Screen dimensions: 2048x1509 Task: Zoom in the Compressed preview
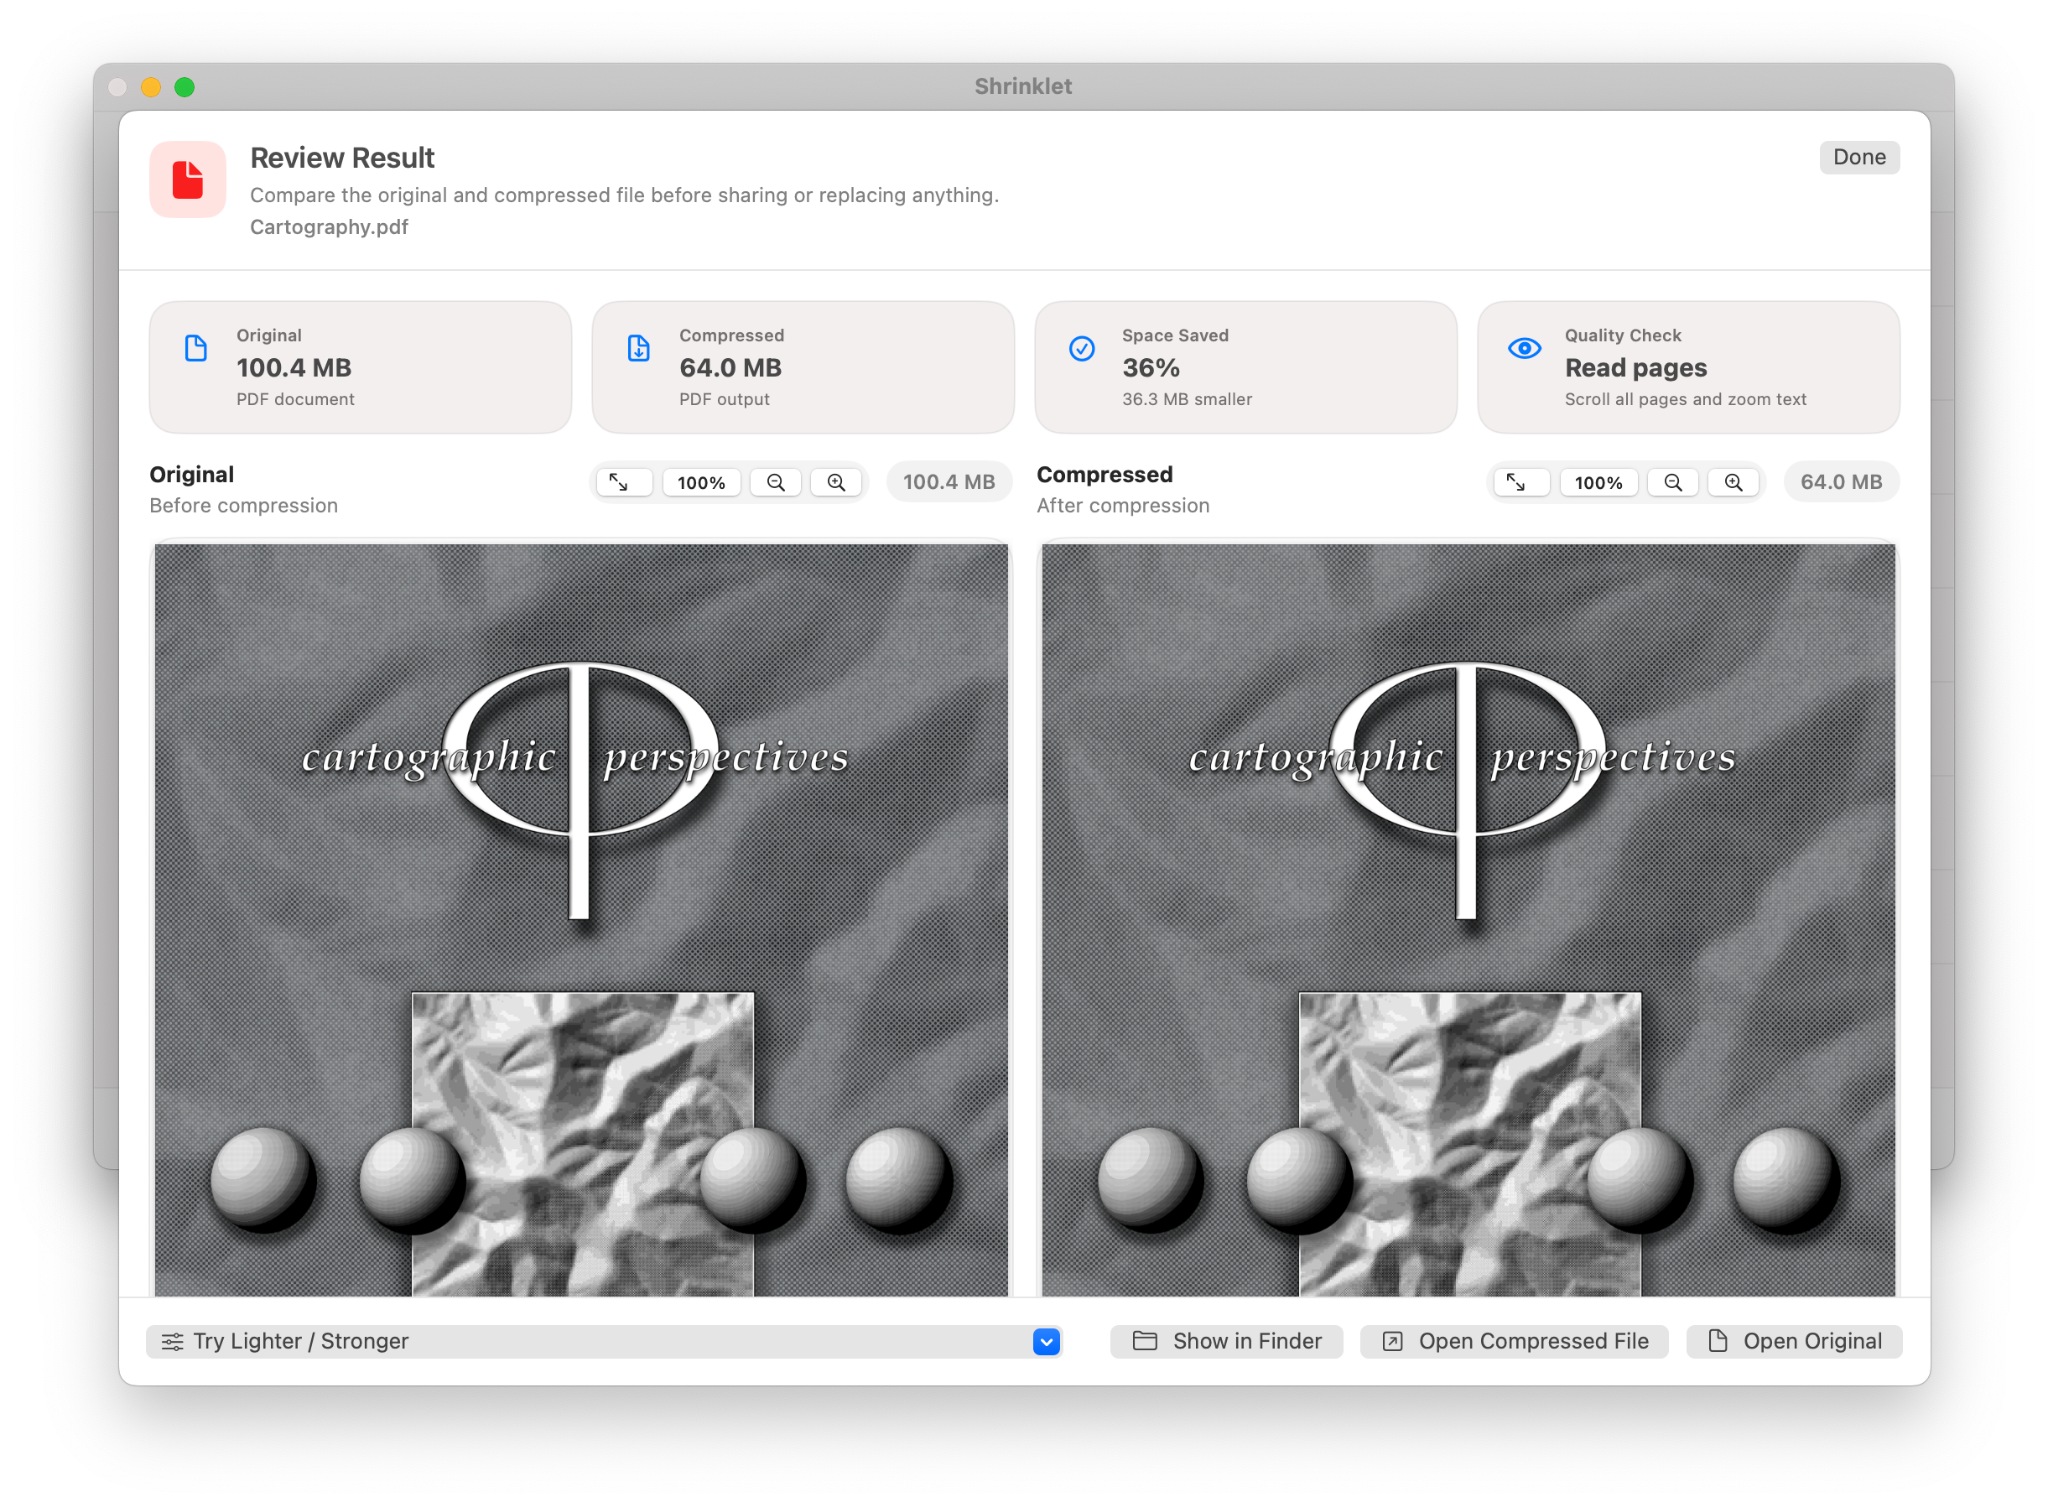[1733, 482]
